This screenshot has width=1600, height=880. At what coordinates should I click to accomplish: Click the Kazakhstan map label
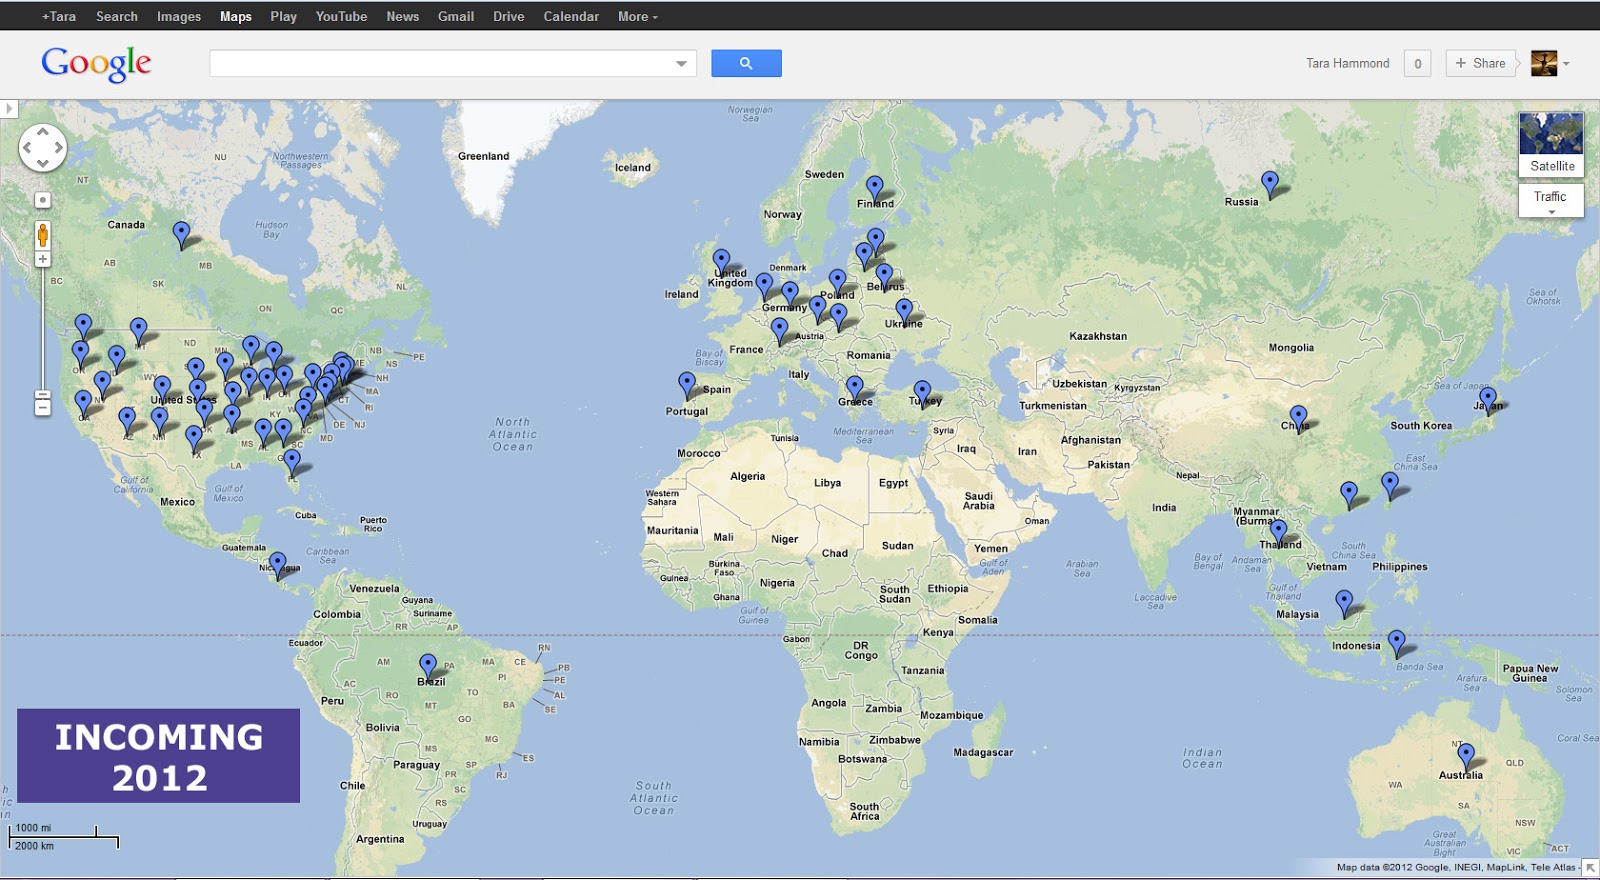pyautogui.click(x=1098, y=336)
